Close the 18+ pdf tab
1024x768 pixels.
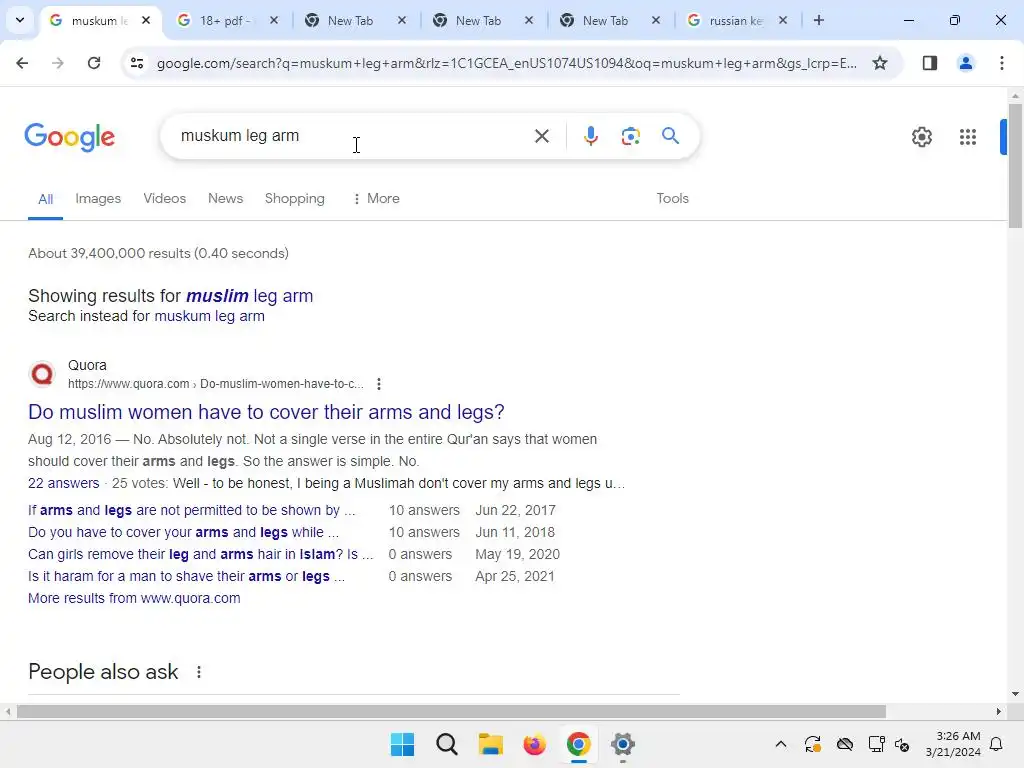pyautogui.click(x=274, y=20)
